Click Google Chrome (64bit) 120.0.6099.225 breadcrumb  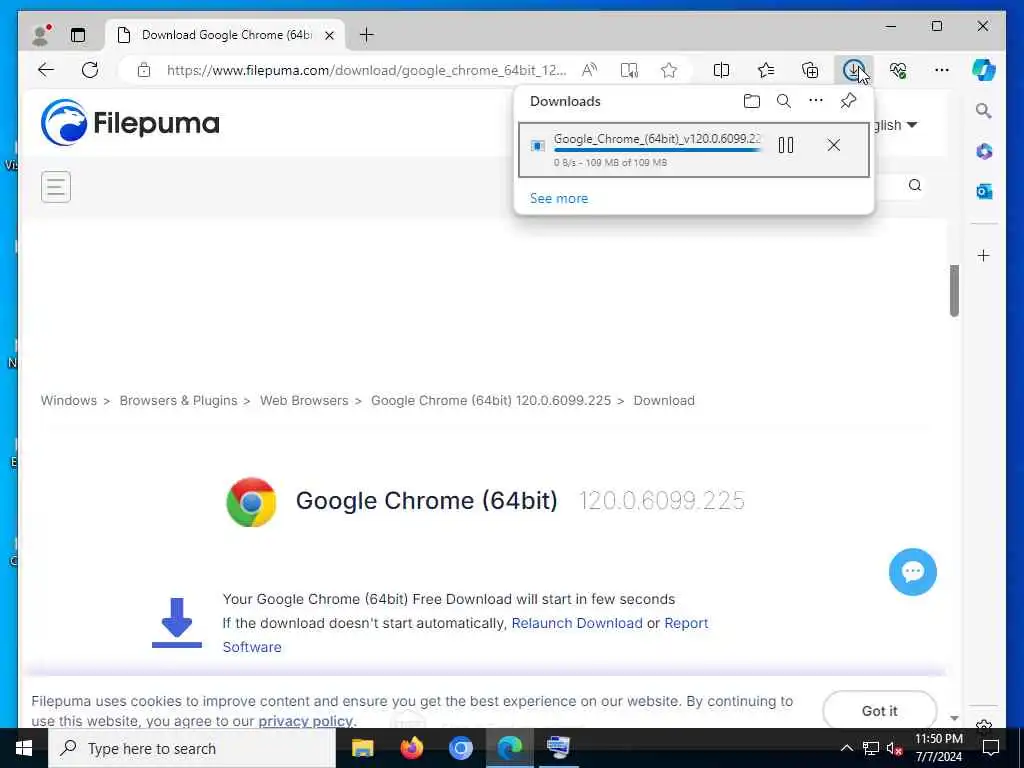491,400
